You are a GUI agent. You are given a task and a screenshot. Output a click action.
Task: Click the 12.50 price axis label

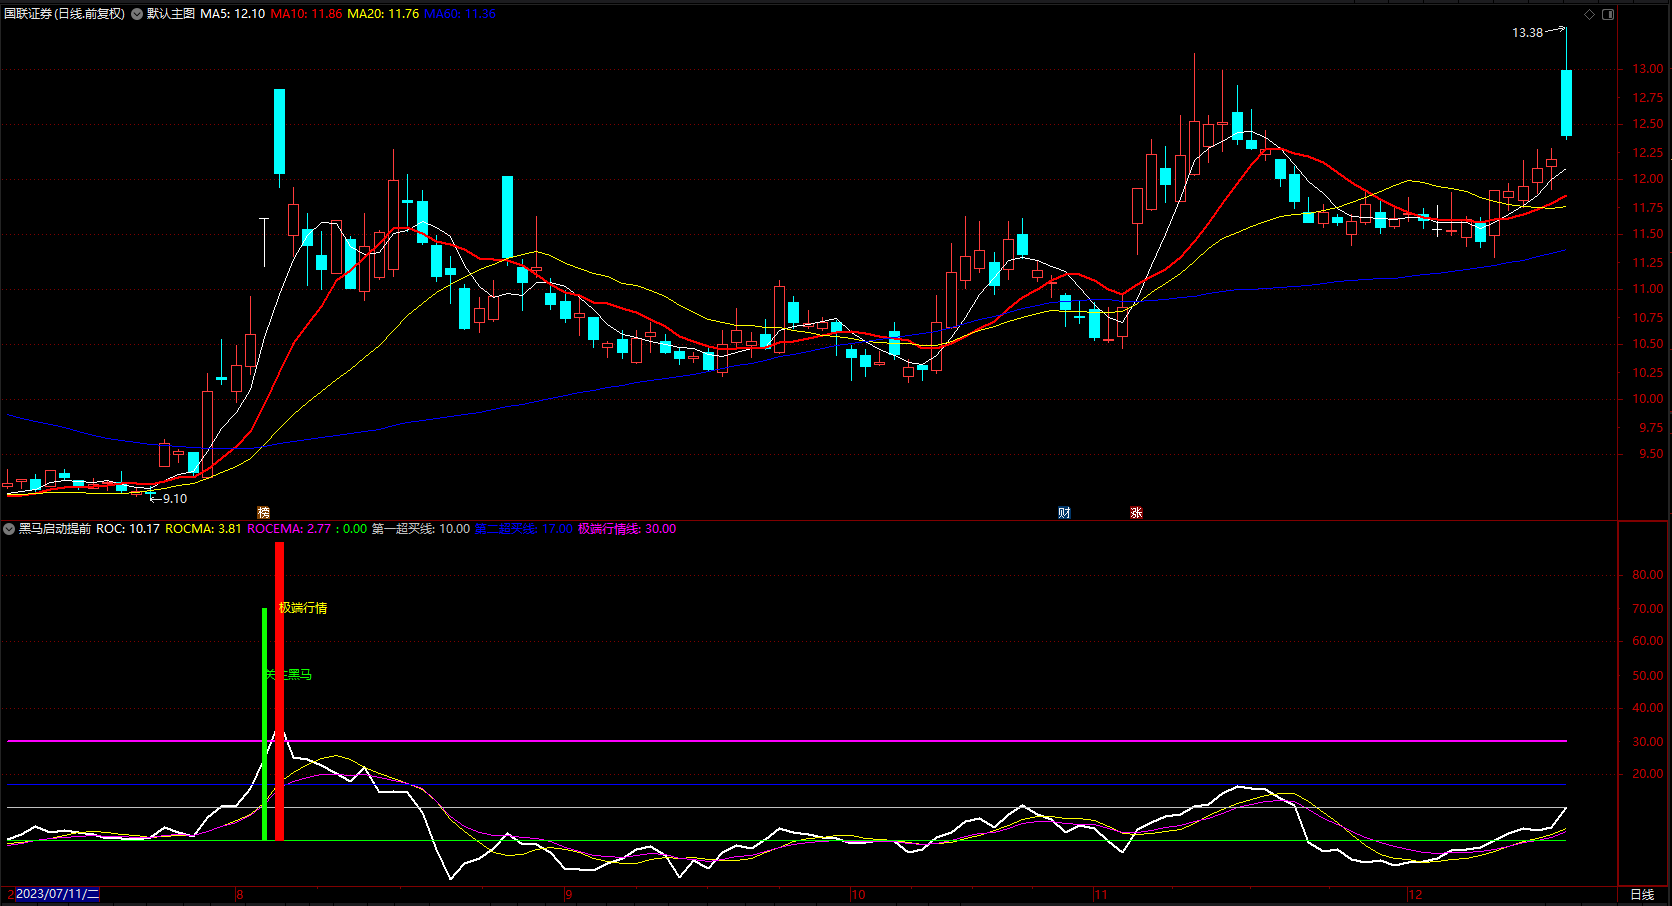point(1648,125)
